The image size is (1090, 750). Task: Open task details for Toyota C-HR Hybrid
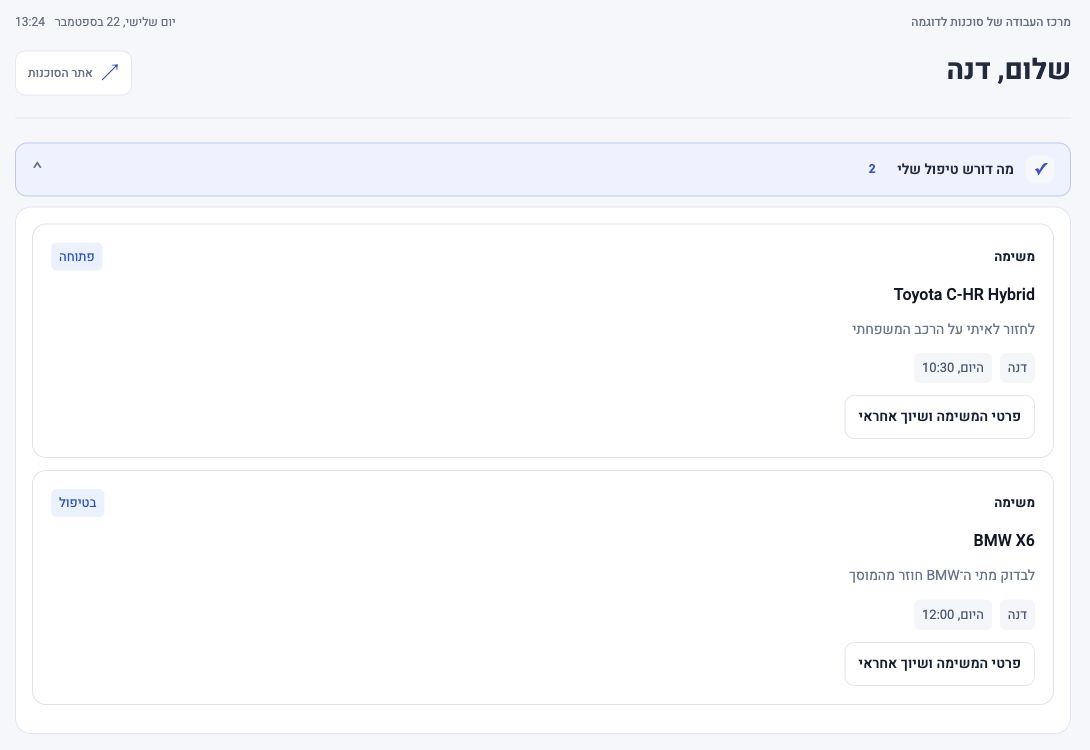click(x=939, y=417)
